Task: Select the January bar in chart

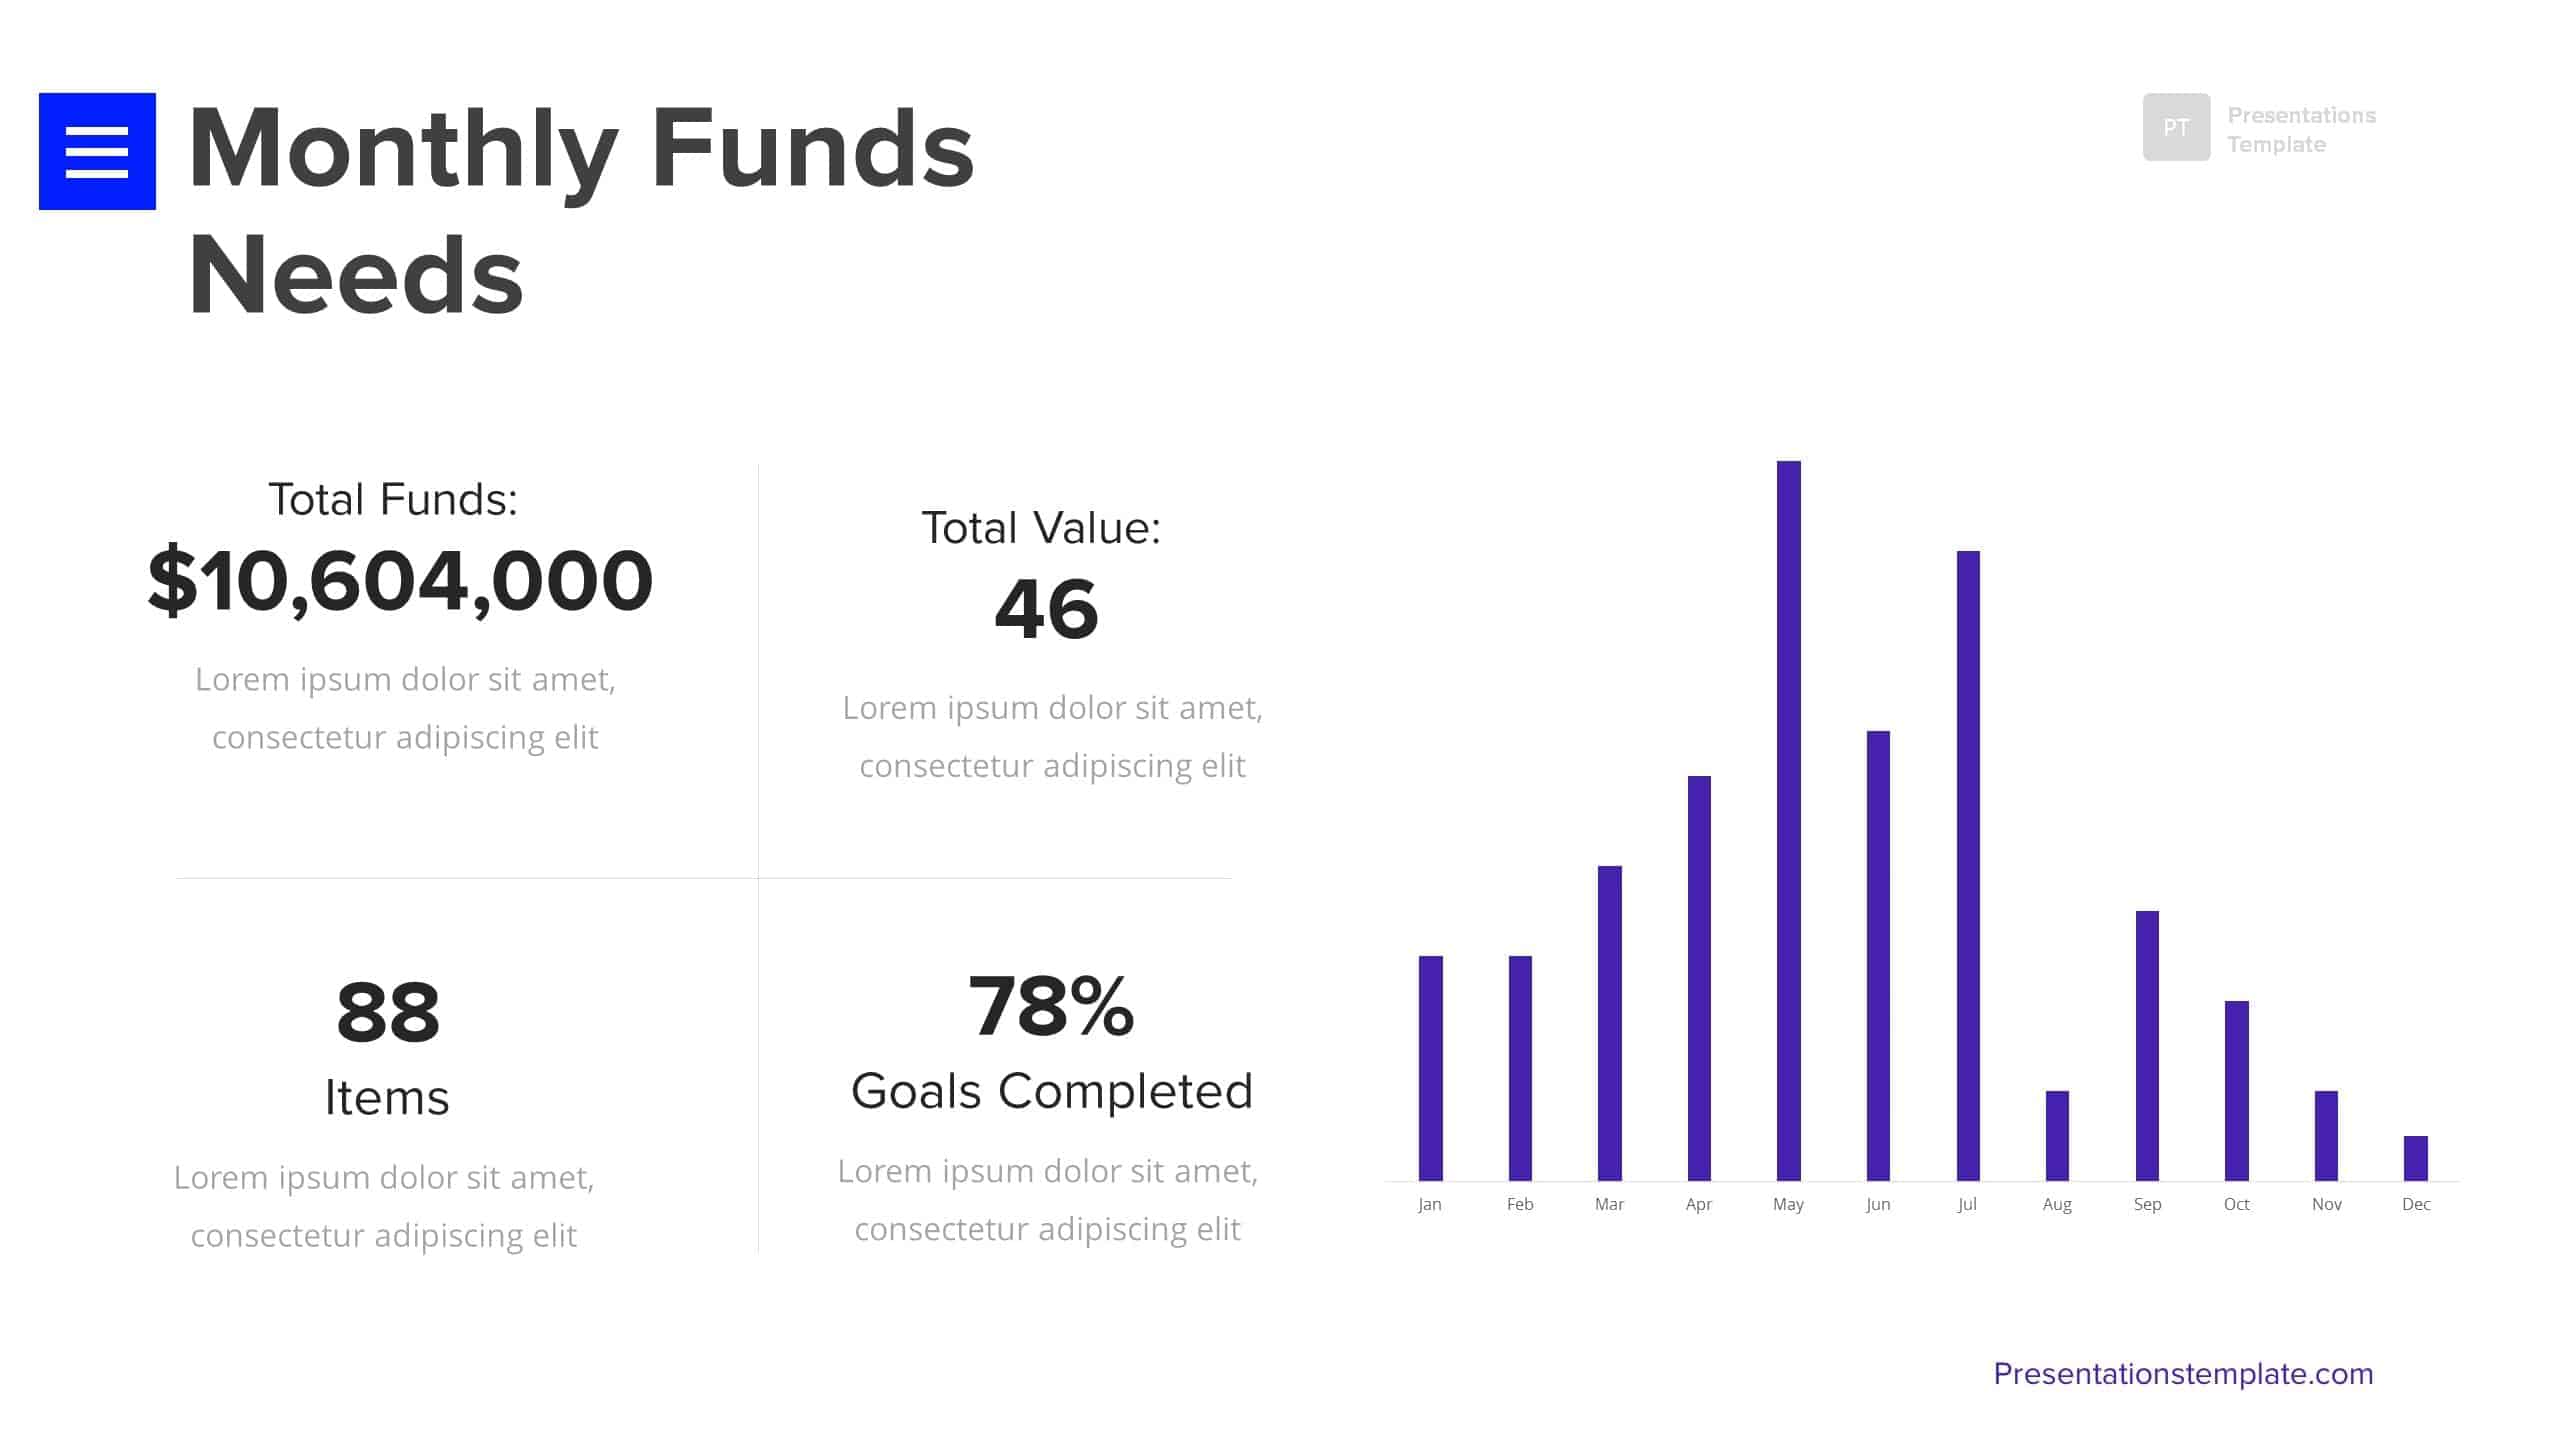Action: click(1430, 1068)
